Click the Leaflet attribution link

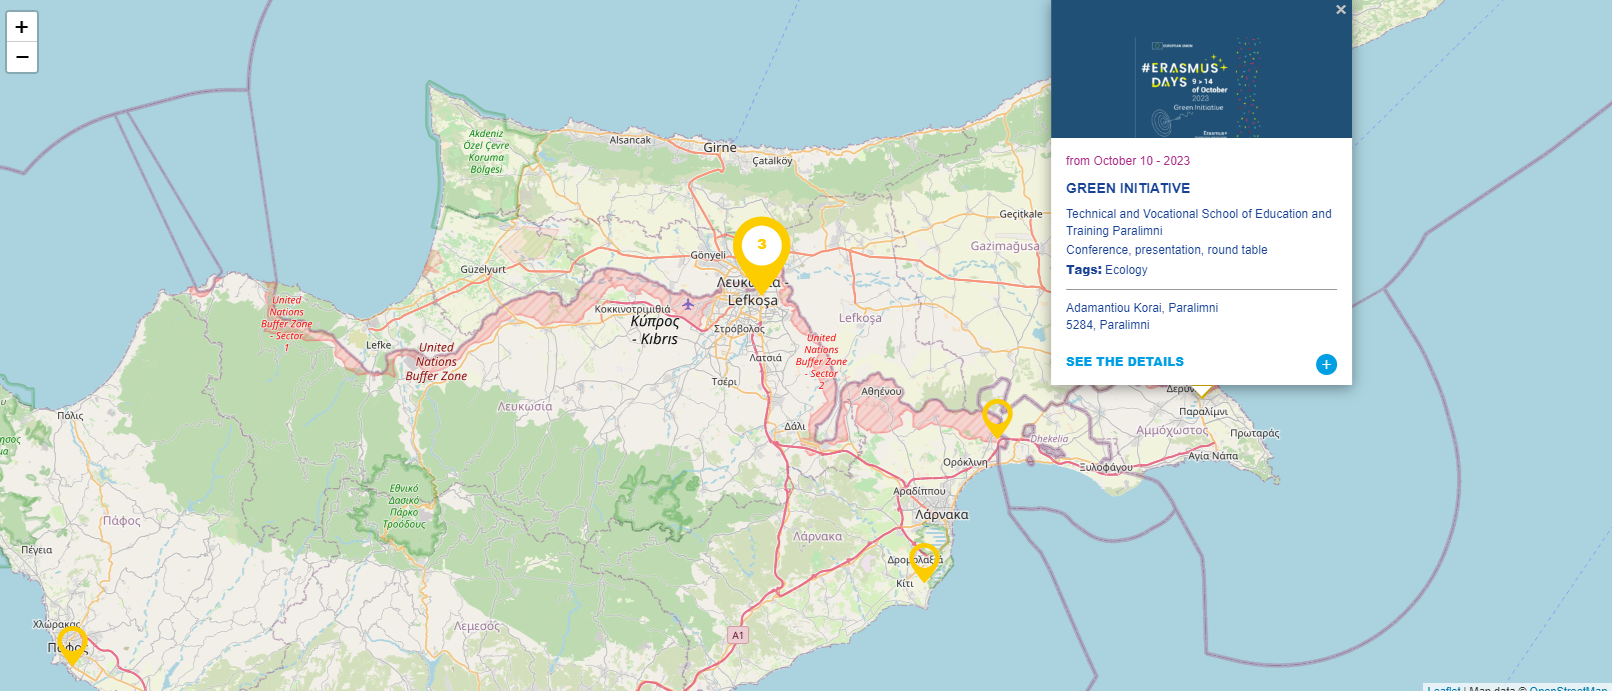click(x=1443, y=688)
